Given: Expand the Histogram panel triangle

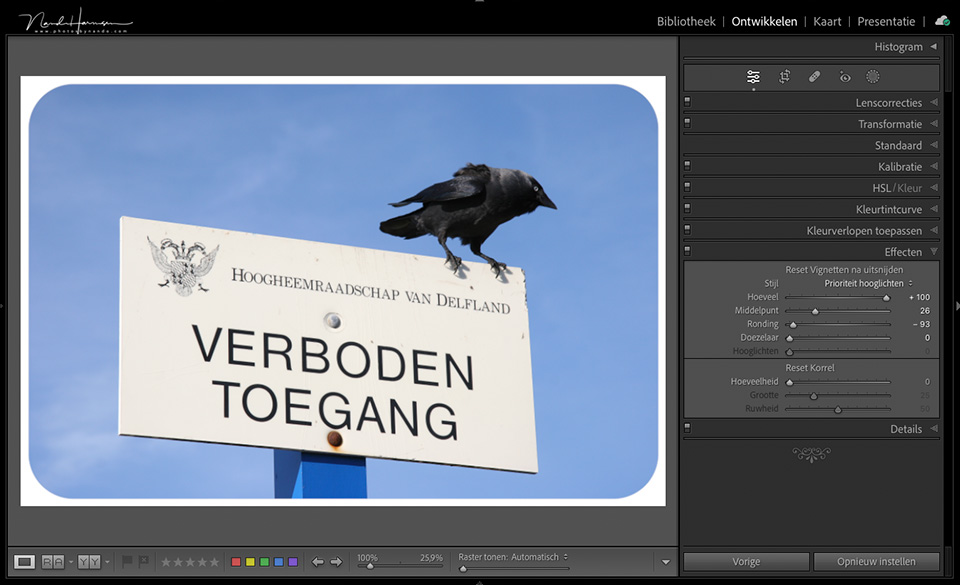Looking at the screenshot, I should 934,47.
